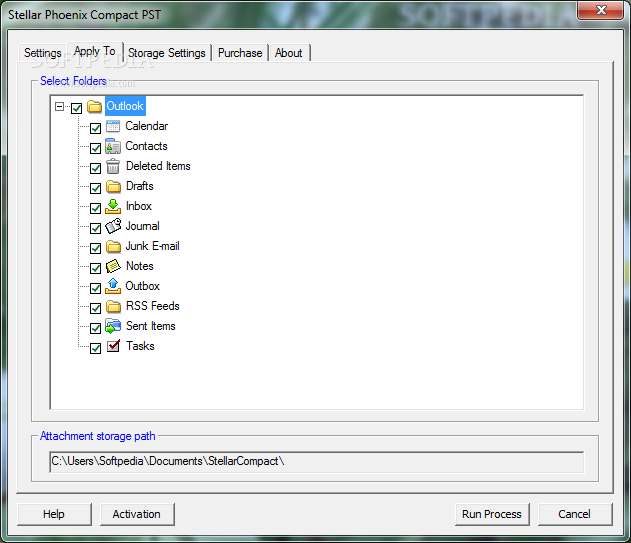Uncheck the Calendar checkbox

(x=95, y=128)
